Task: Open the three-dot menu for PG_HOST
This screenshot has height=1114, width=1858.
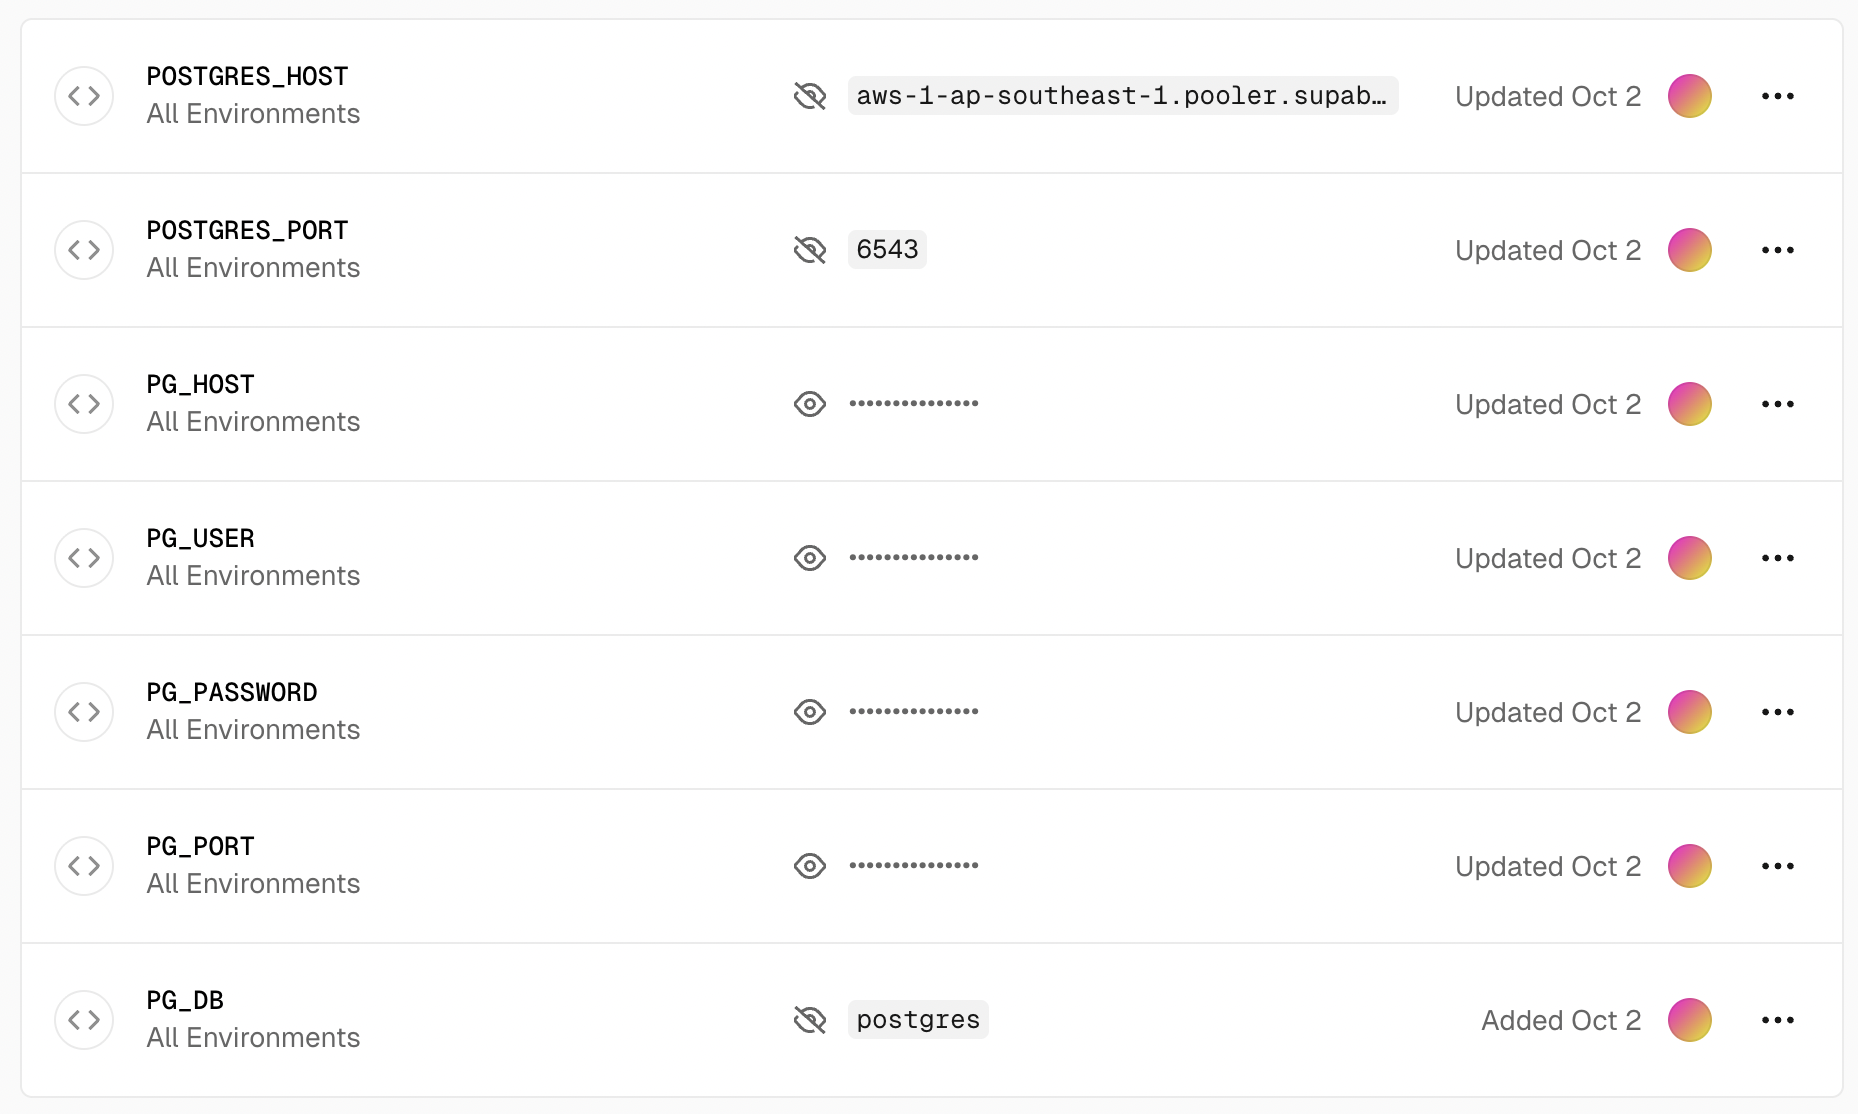Action: 1778,404
